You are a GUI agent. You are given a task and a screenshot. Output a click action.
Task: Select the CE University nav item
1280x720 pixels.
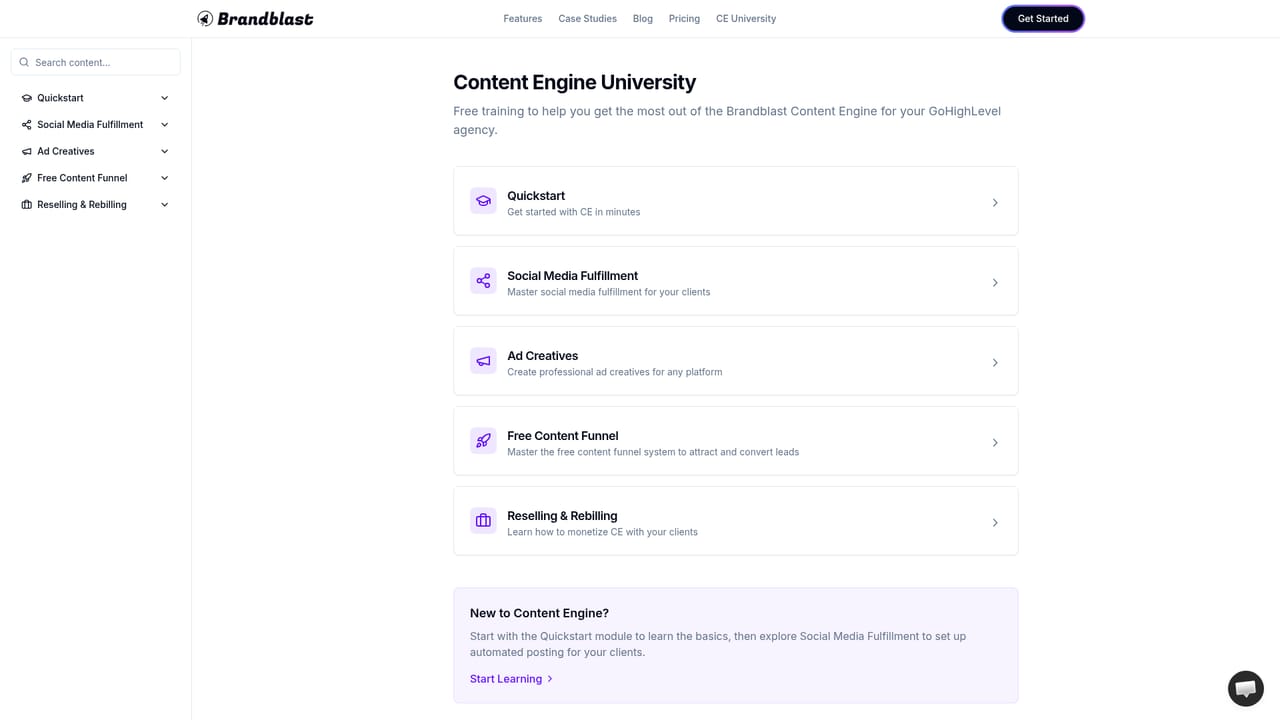coord(746,19)
